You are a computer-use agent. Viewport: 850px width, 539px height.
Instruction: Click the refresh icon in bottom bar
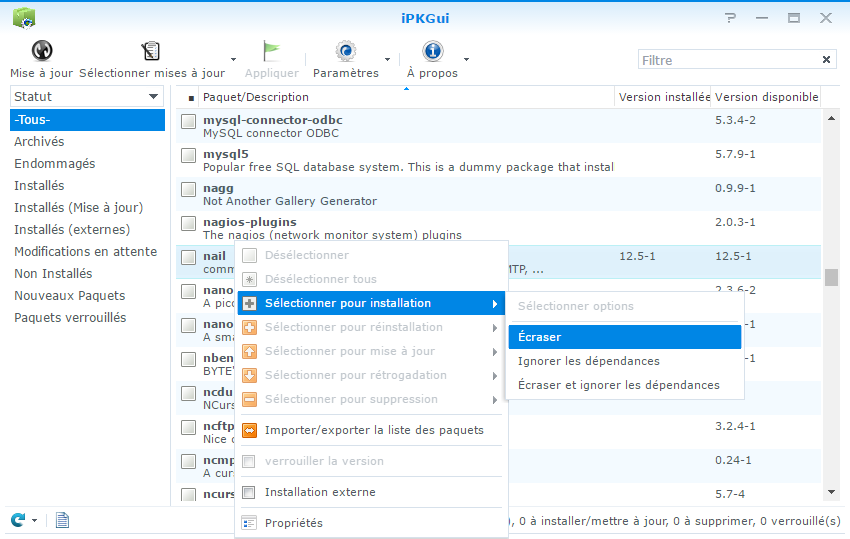pyautogui.click(x=18, y=521)
